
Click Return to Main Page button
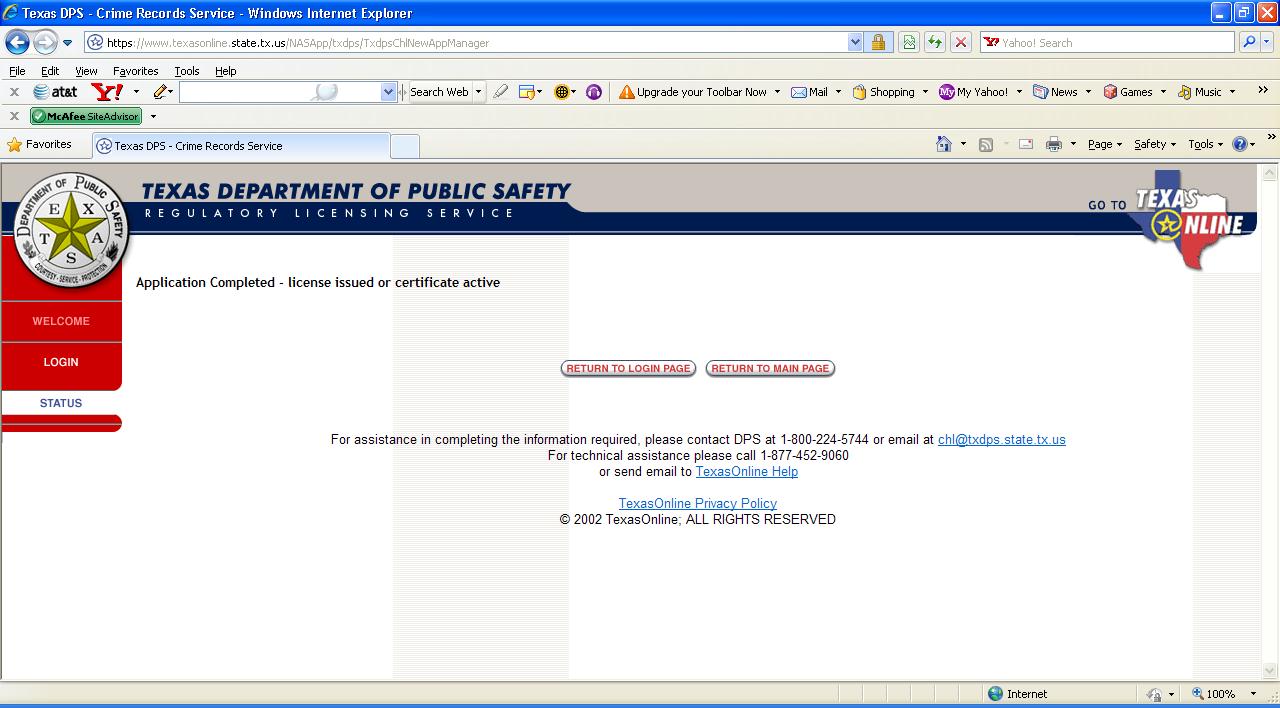click(x=770, y=369)
